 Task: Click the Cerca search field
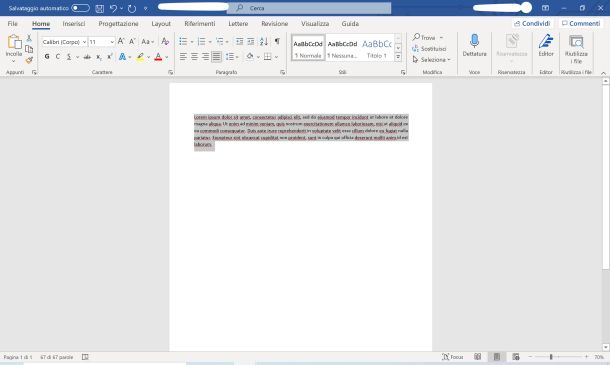pyautogui.click(x=309, y=8)
